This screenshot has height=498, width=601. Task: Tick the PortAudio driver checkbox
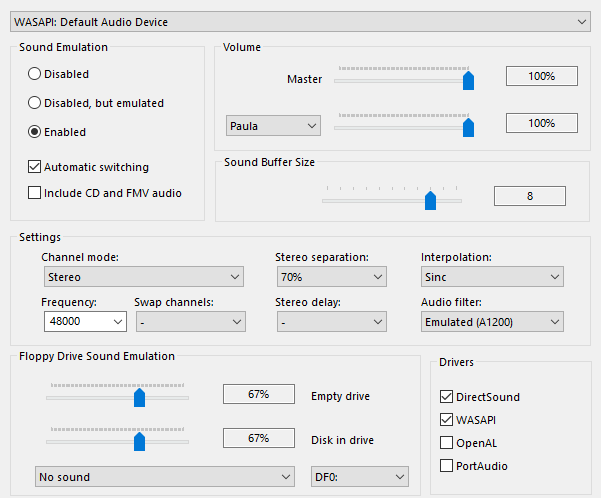coord(446,466)
